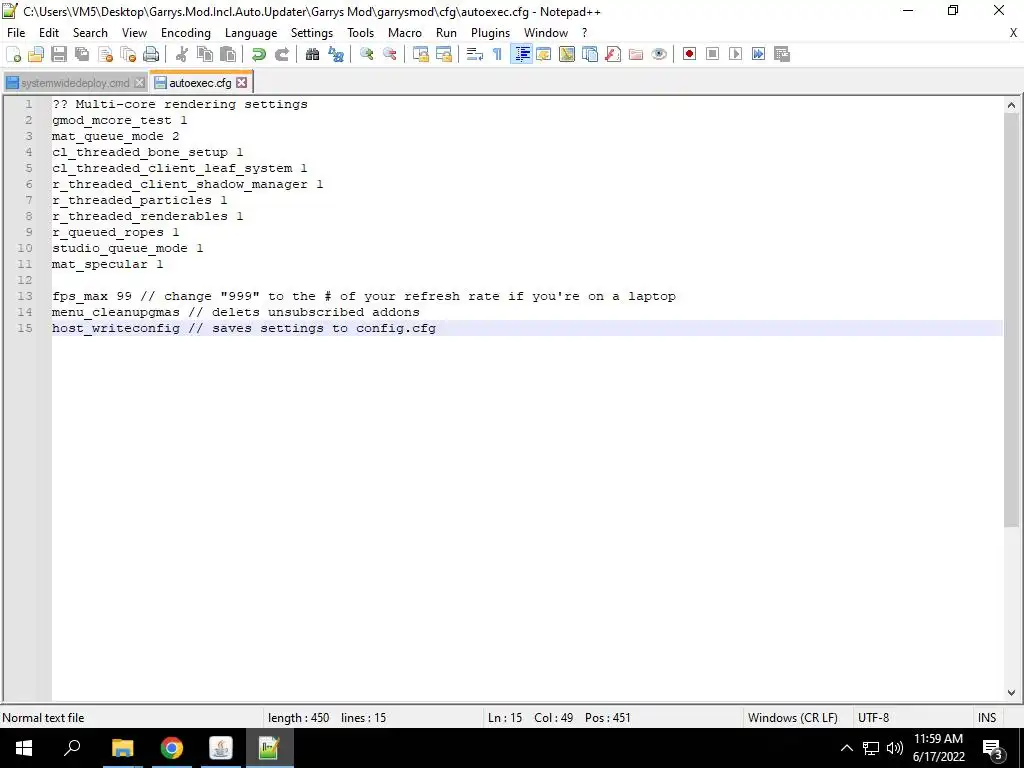Print the document with the Print icon
Screen dimensions: 1024x768
[151, 54]
